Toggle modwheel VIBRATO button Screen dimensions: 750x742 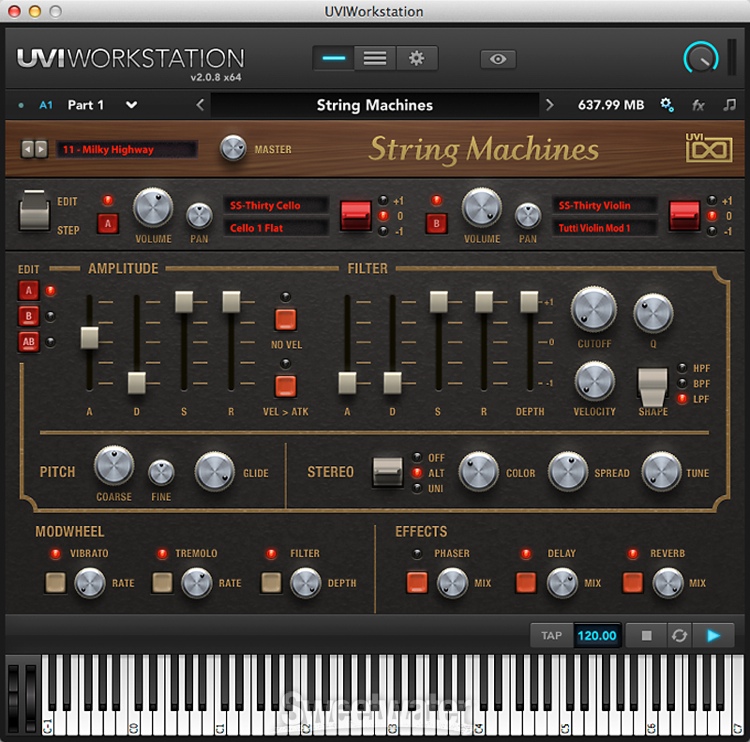(55, 582)
